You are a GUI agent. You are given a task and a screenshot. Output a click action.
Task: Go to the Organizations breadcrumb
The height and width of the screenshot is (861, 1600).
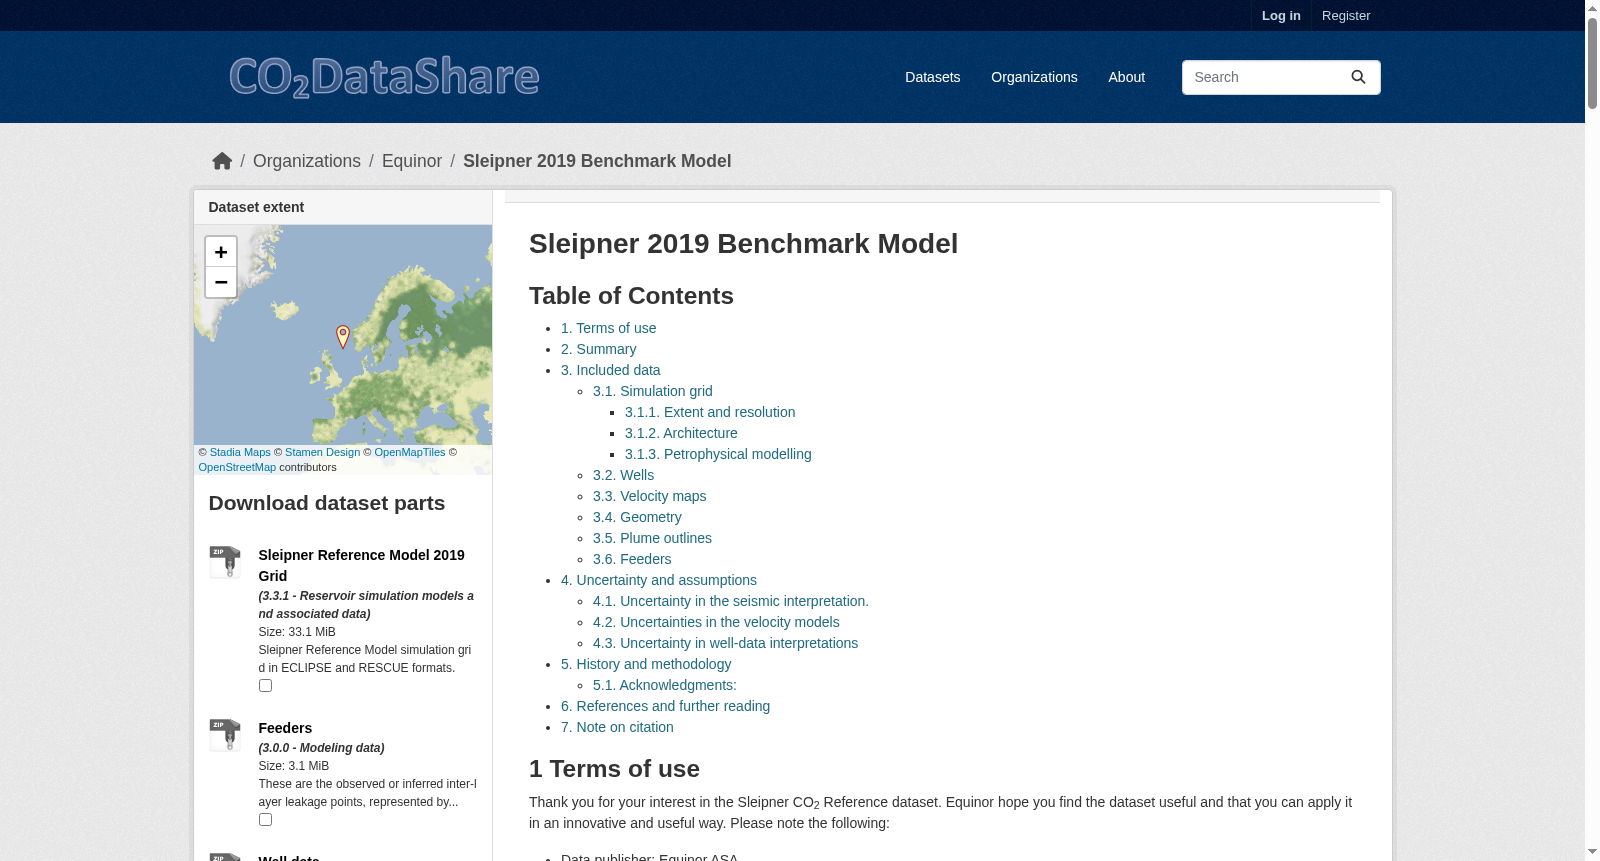pyautogui.click(x=307, y=161)
